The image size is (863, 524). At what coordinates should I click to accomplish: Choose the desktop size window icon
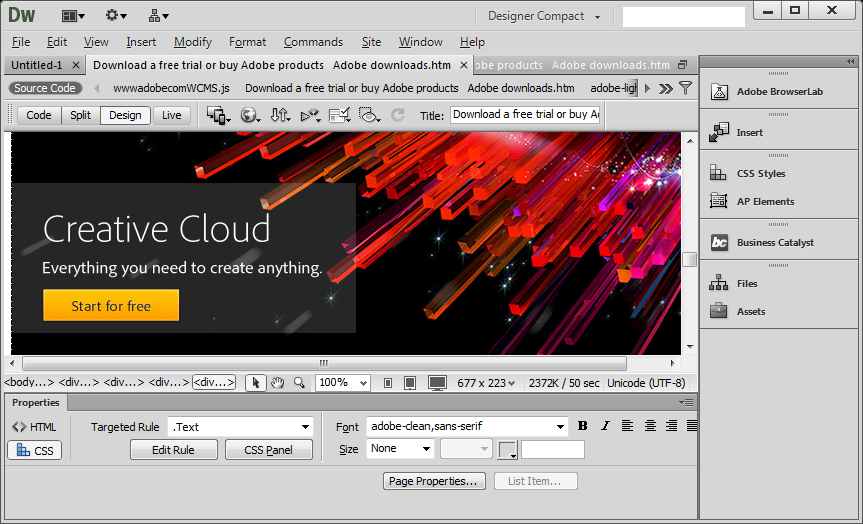438,383
